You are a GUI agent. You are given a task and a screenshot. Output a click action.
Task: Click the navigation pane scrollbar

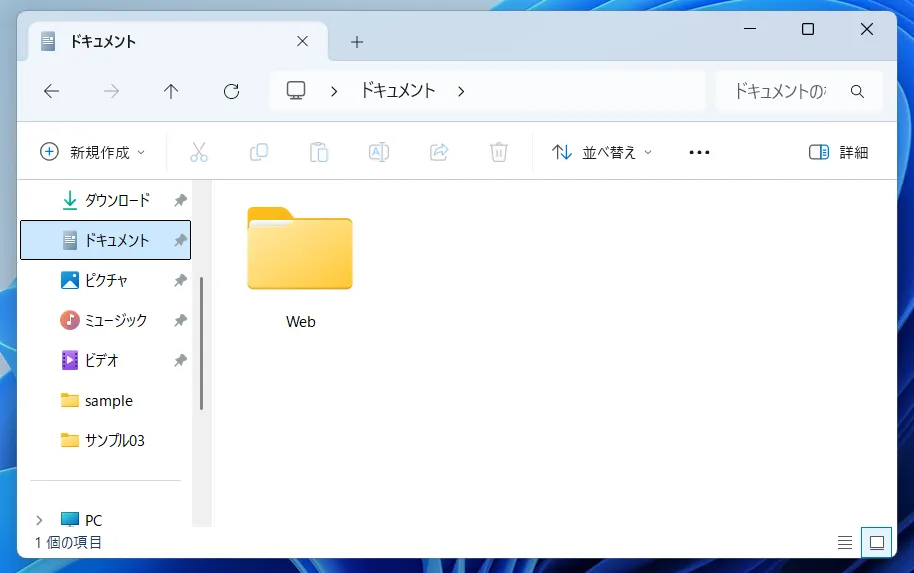click(202, 343)
